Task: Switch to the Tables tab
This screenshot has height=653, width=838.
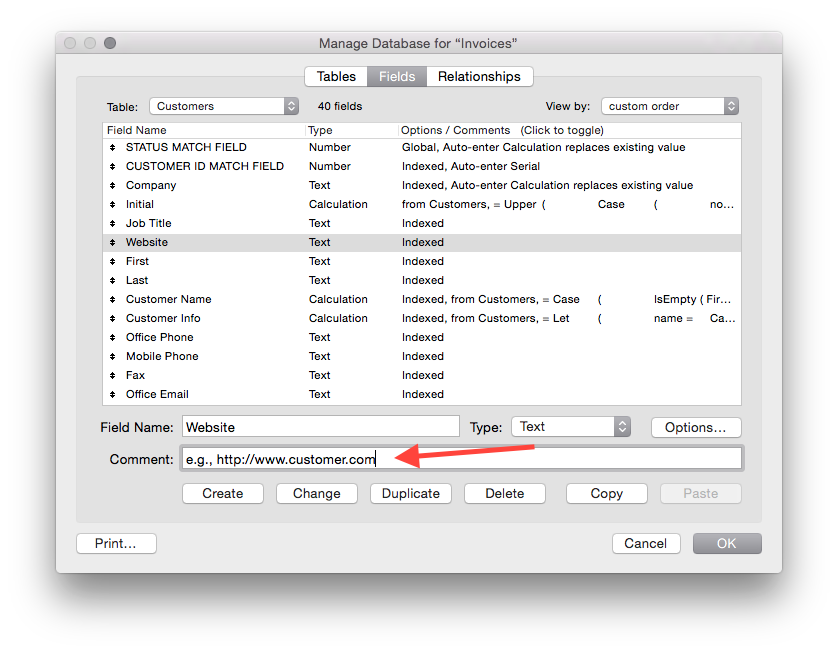Action: [336, 77]
